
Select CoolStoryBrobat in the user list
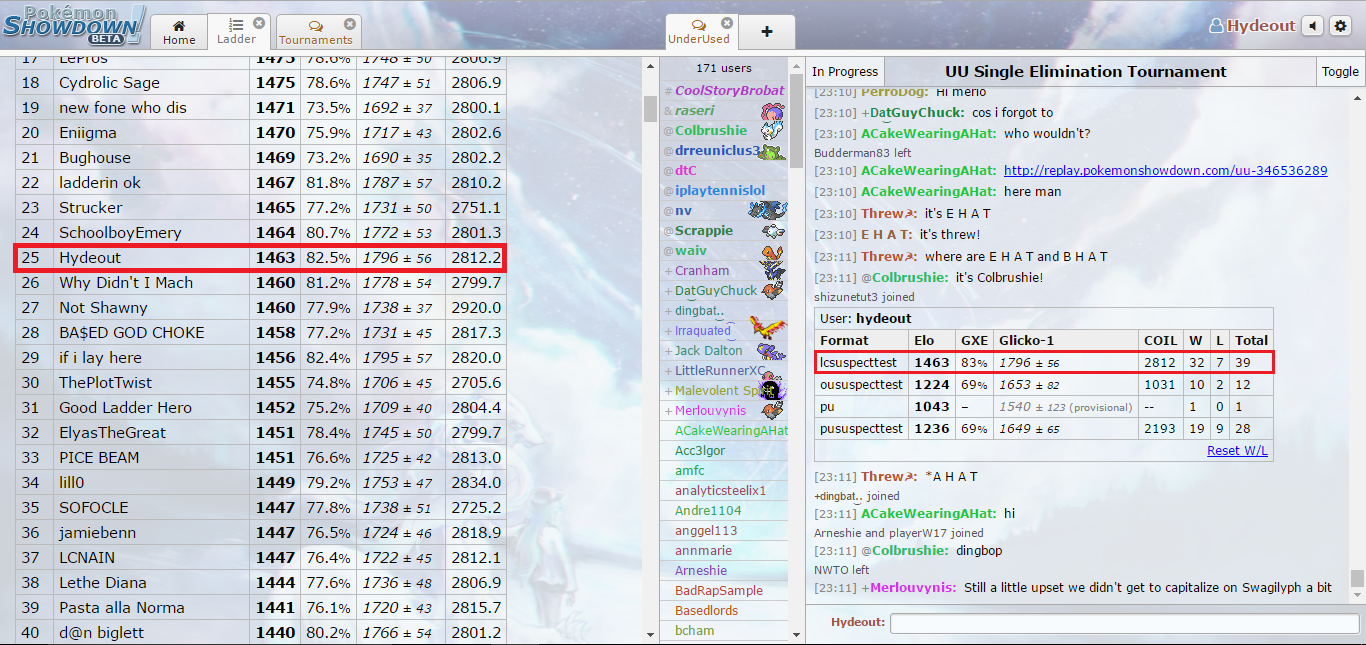click(723, 91)
